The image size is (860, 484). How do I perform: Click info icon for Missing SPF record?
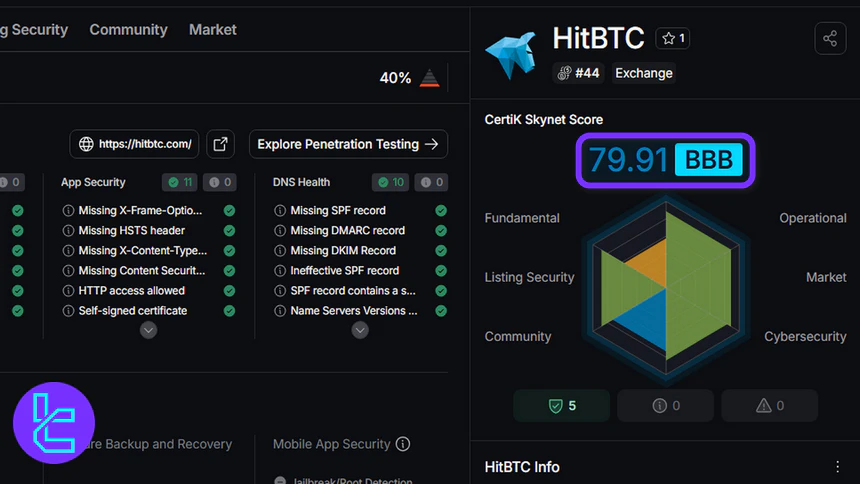point(280,211)
